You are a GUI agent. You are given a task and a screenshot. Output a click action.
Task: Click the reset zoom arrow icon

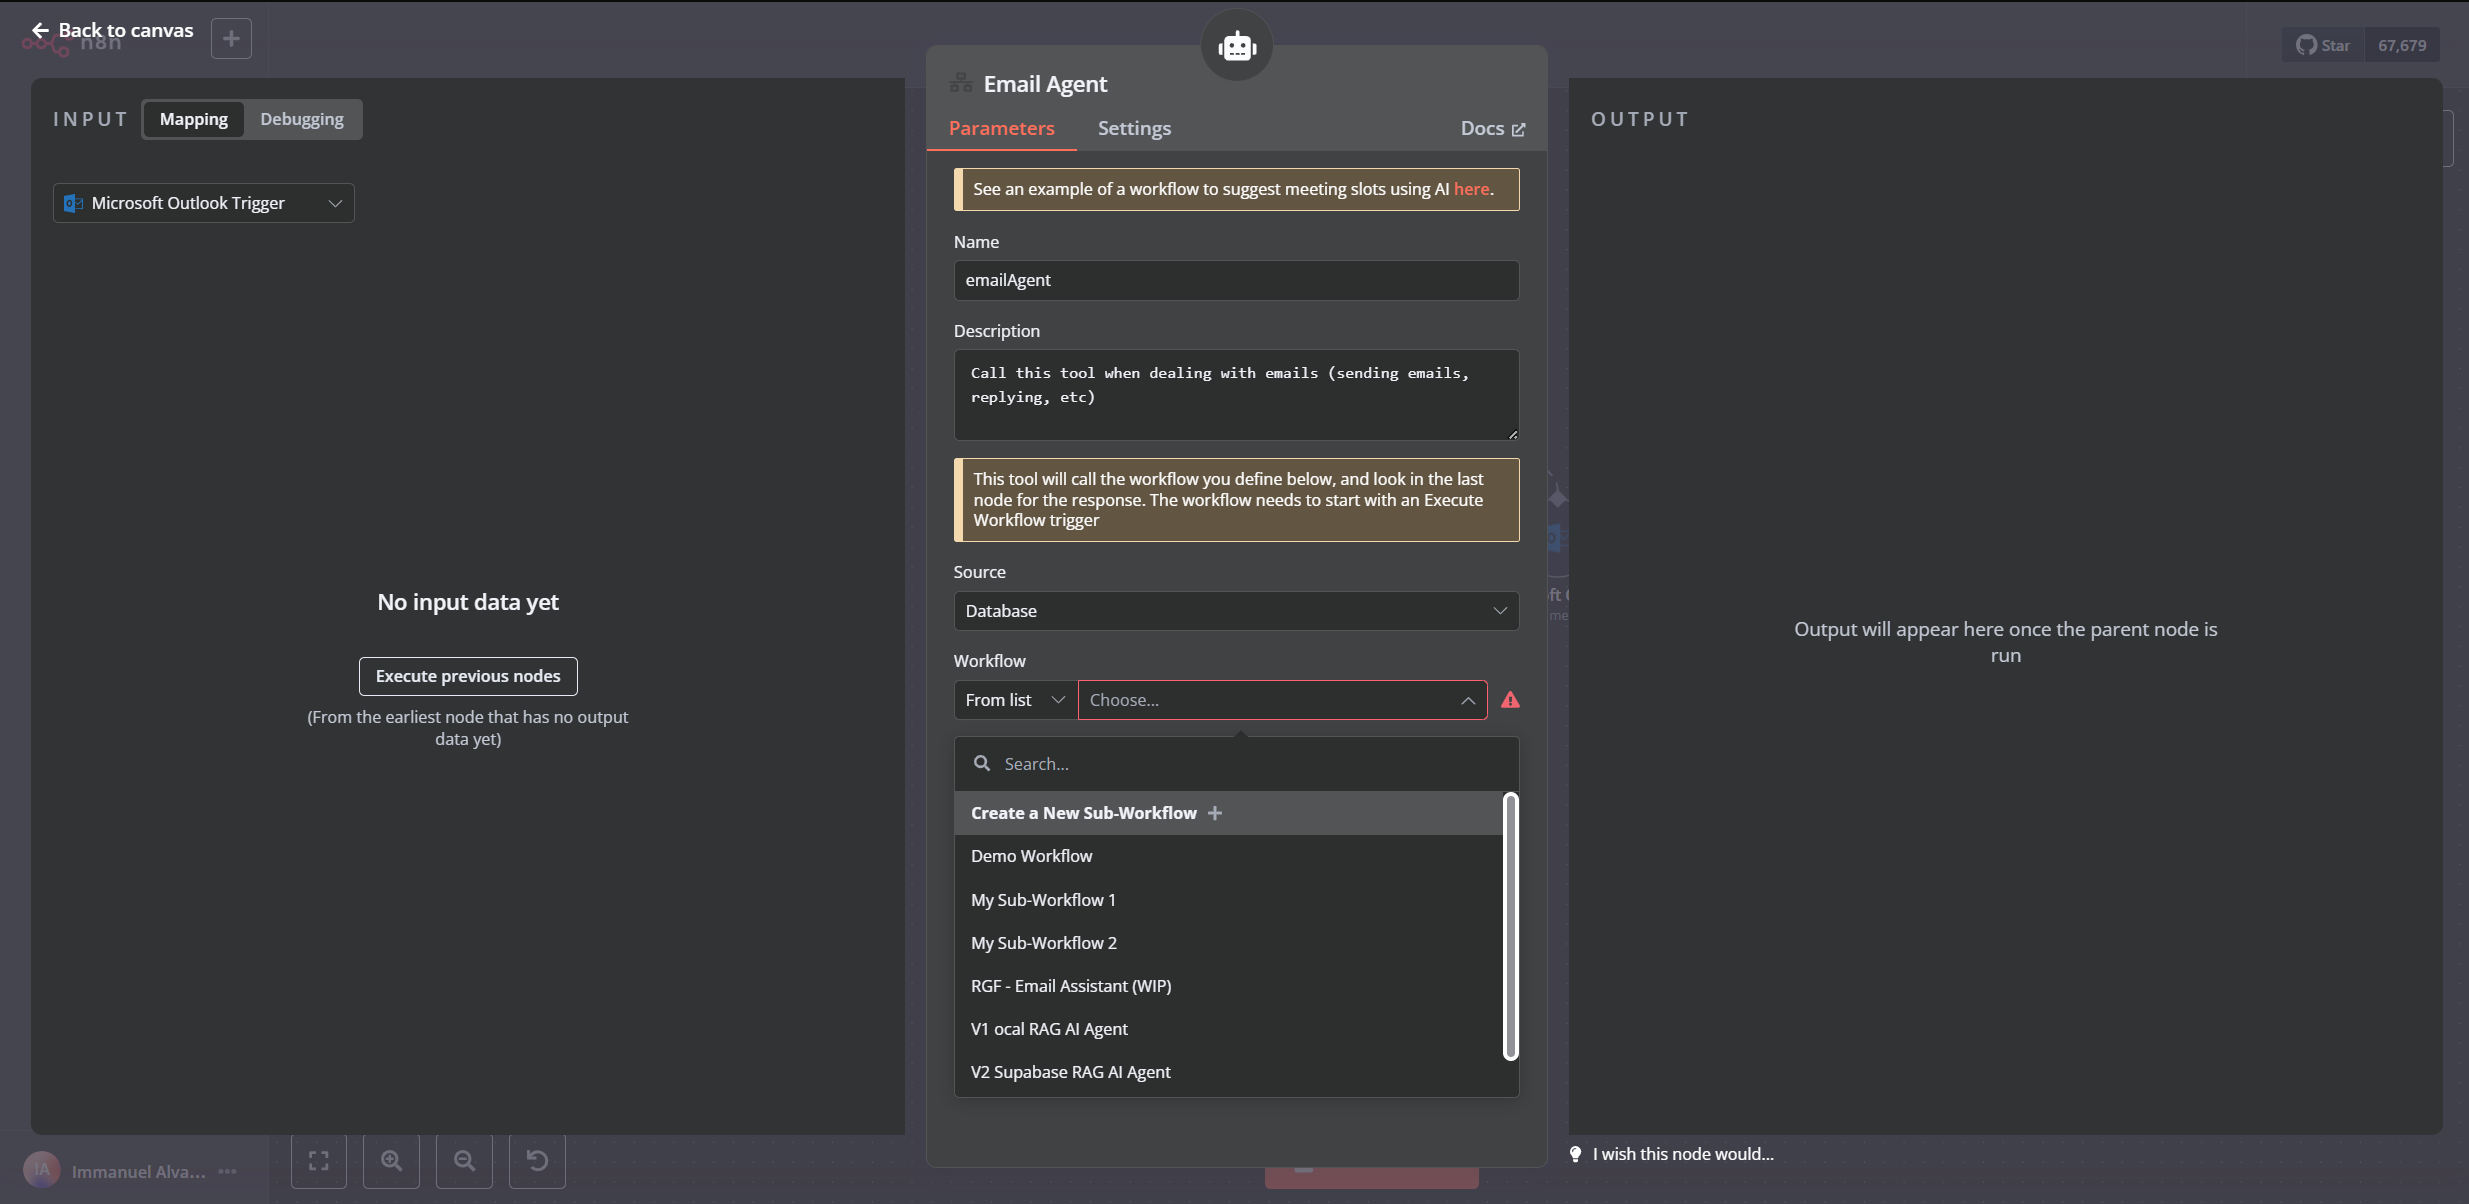coord(537,1160)
